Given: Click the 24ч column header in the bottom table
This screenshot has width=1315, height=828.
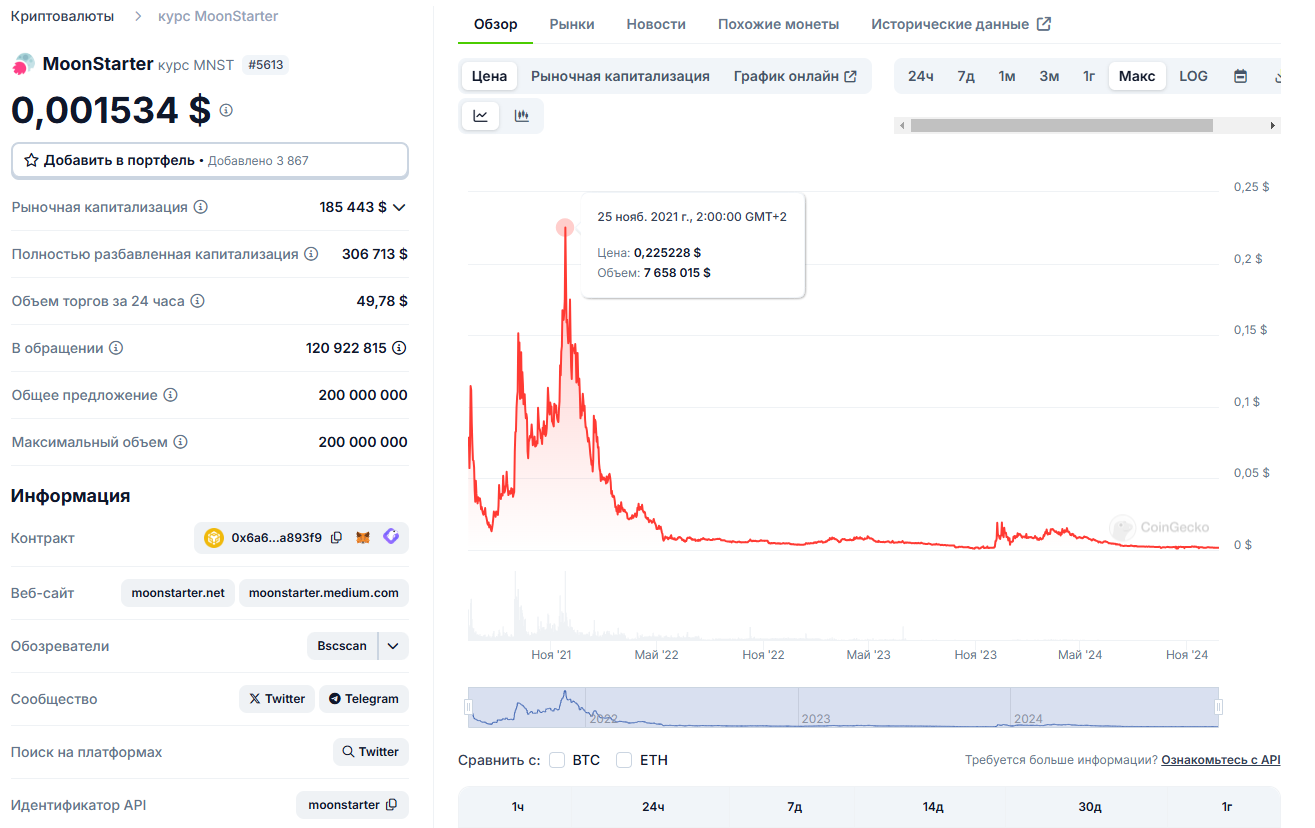Looking at the screenshot, I should coord(653,807).
